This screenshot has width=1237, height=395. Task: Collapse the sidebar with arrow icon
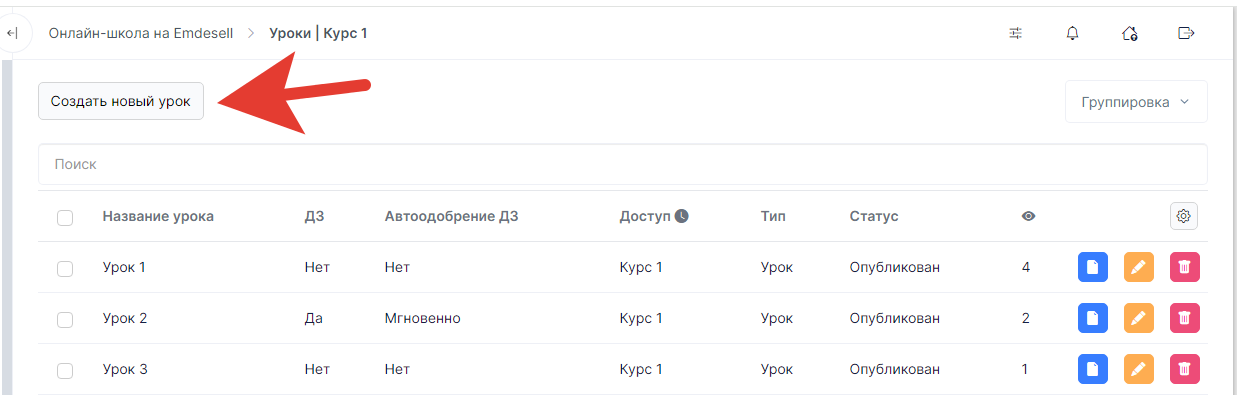click(x=11, y=33)
